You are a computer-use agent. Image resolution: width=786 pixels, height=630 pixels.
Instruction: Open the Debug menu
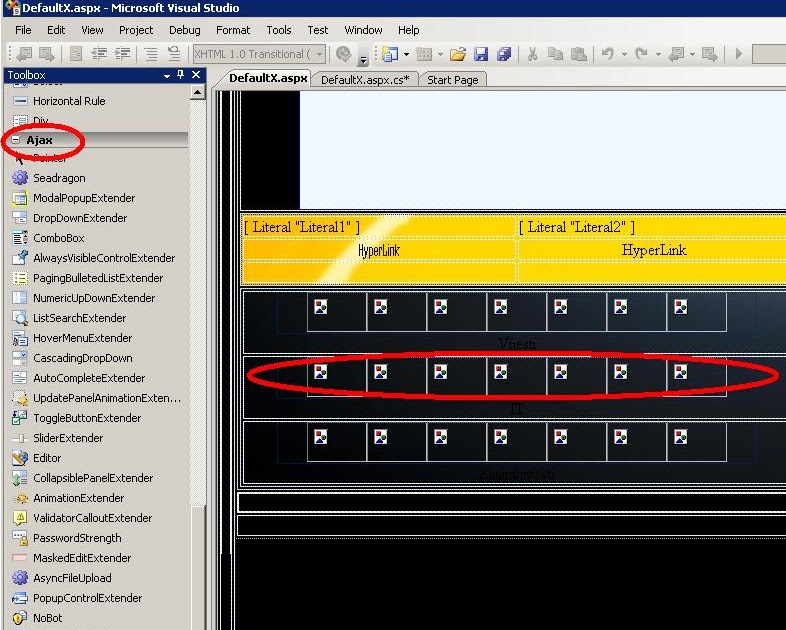point(184,30)
